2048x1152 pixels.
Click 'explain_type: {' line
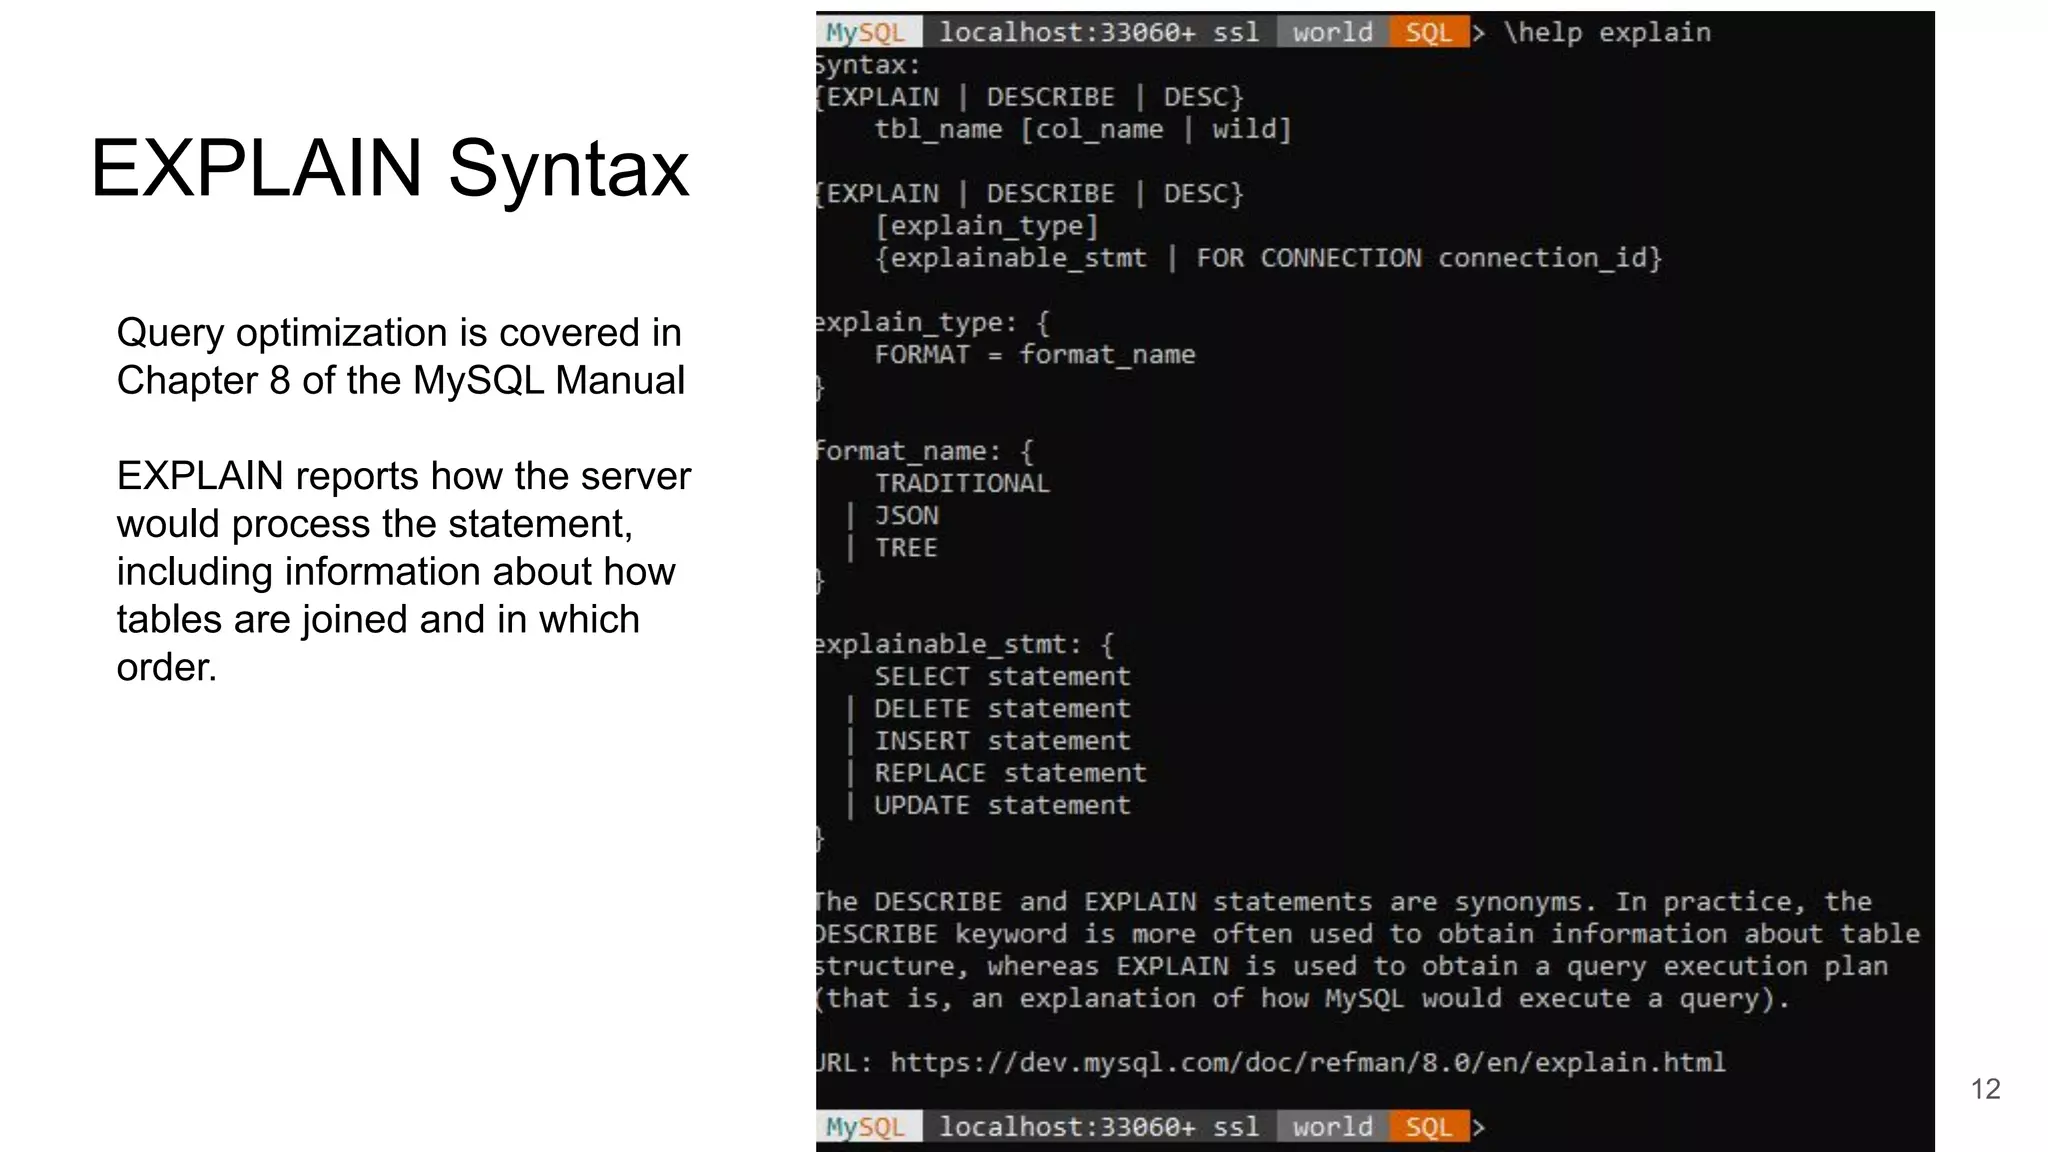click(x=932, y=323)
